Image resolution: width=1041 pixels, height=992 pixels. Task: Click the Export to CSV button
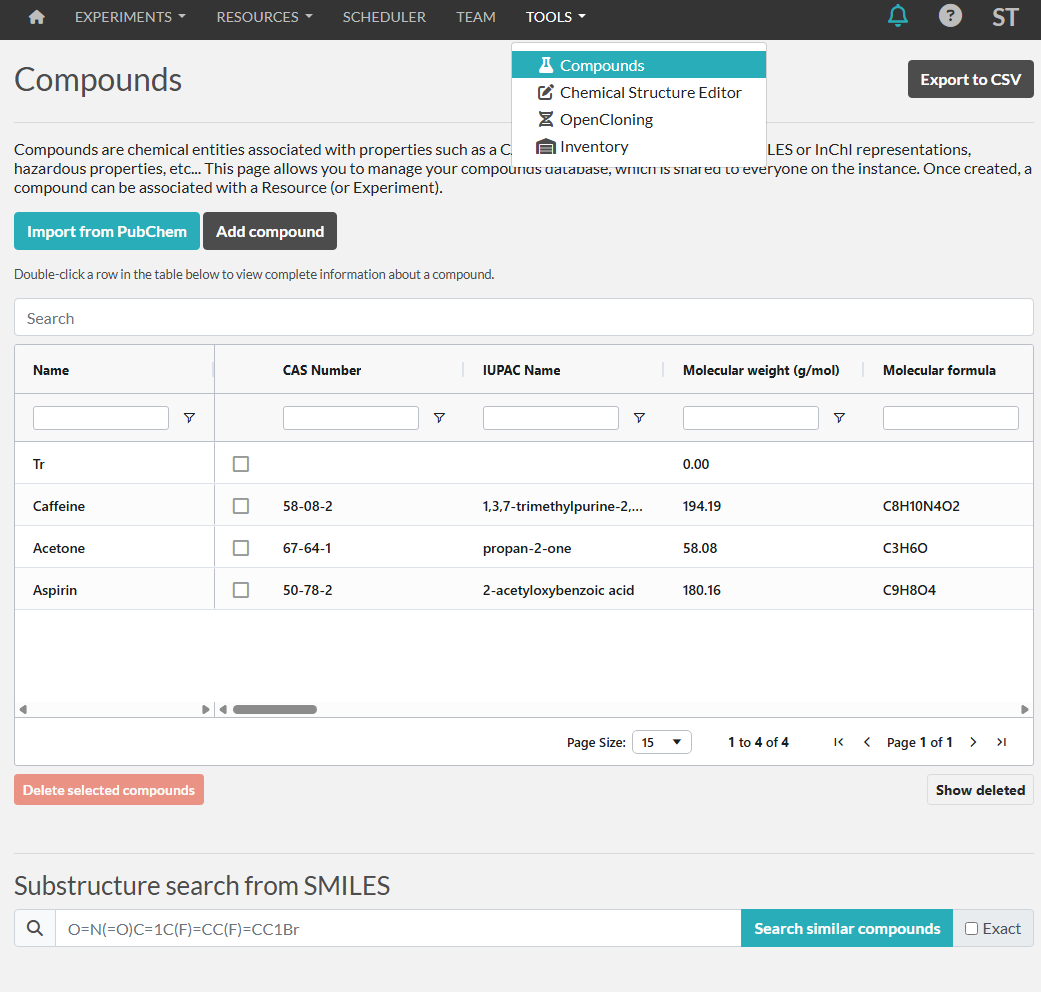click(x=970, y=80)
